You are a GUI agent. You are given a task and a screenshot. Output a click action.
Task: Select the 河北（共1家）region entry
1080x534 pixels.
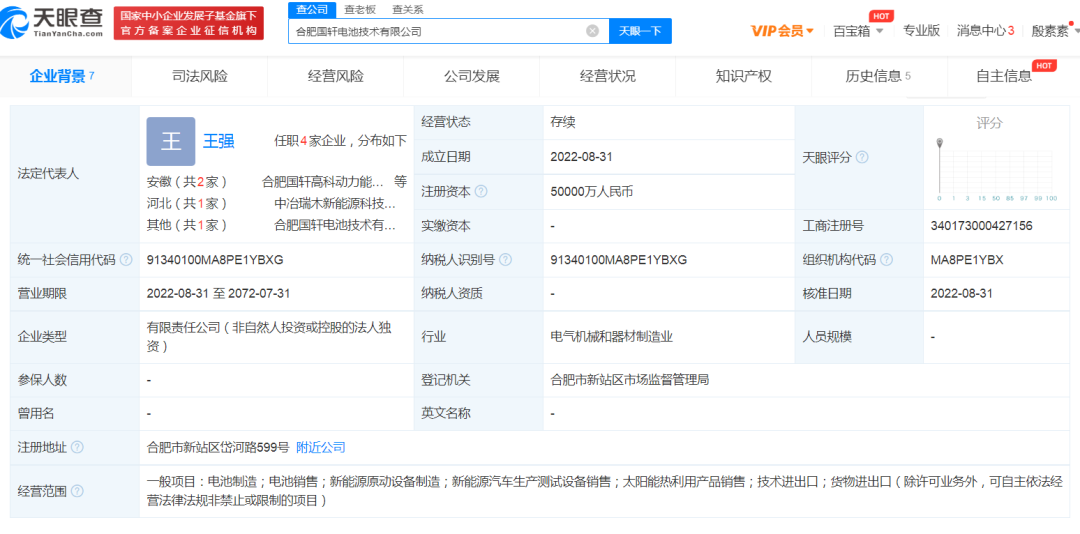coord(187,203)
